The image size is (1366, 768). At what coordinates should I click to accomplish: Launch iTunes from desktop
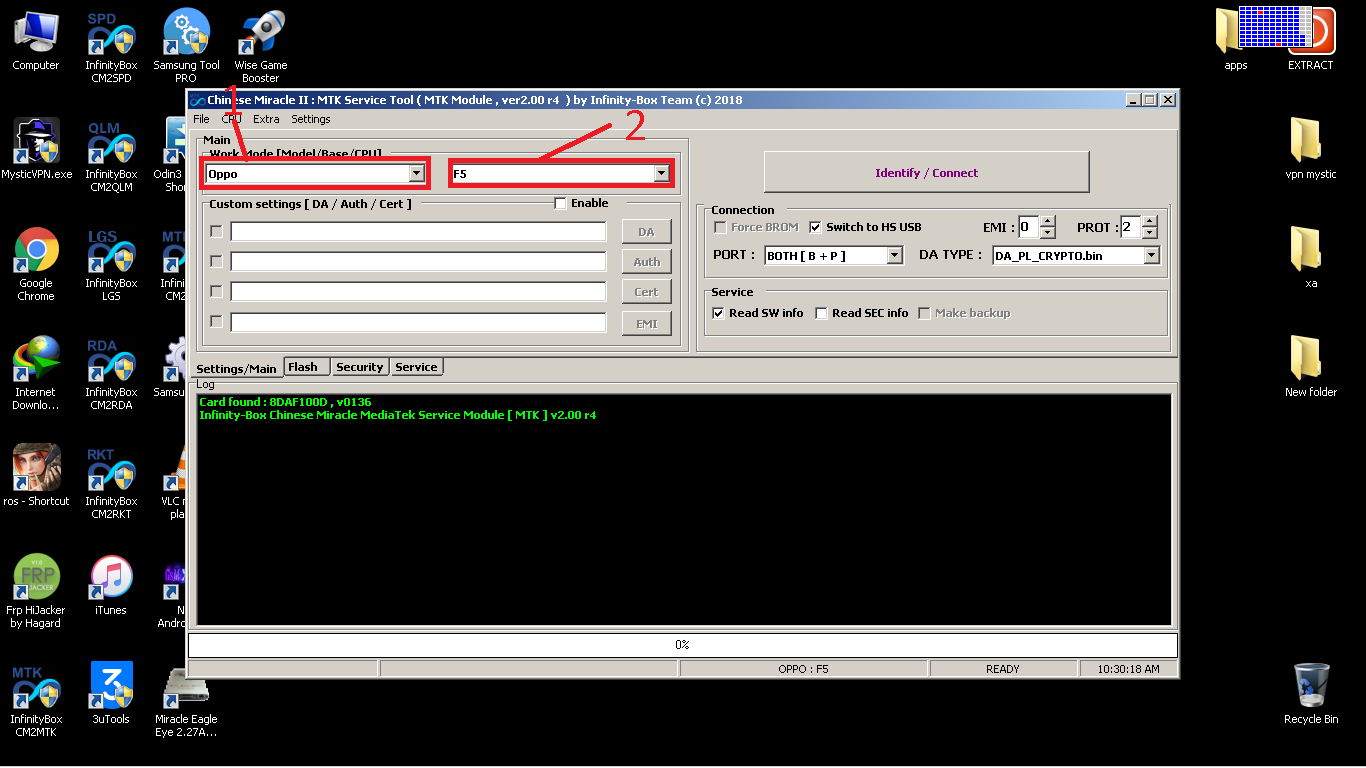(x=111, y=585)
